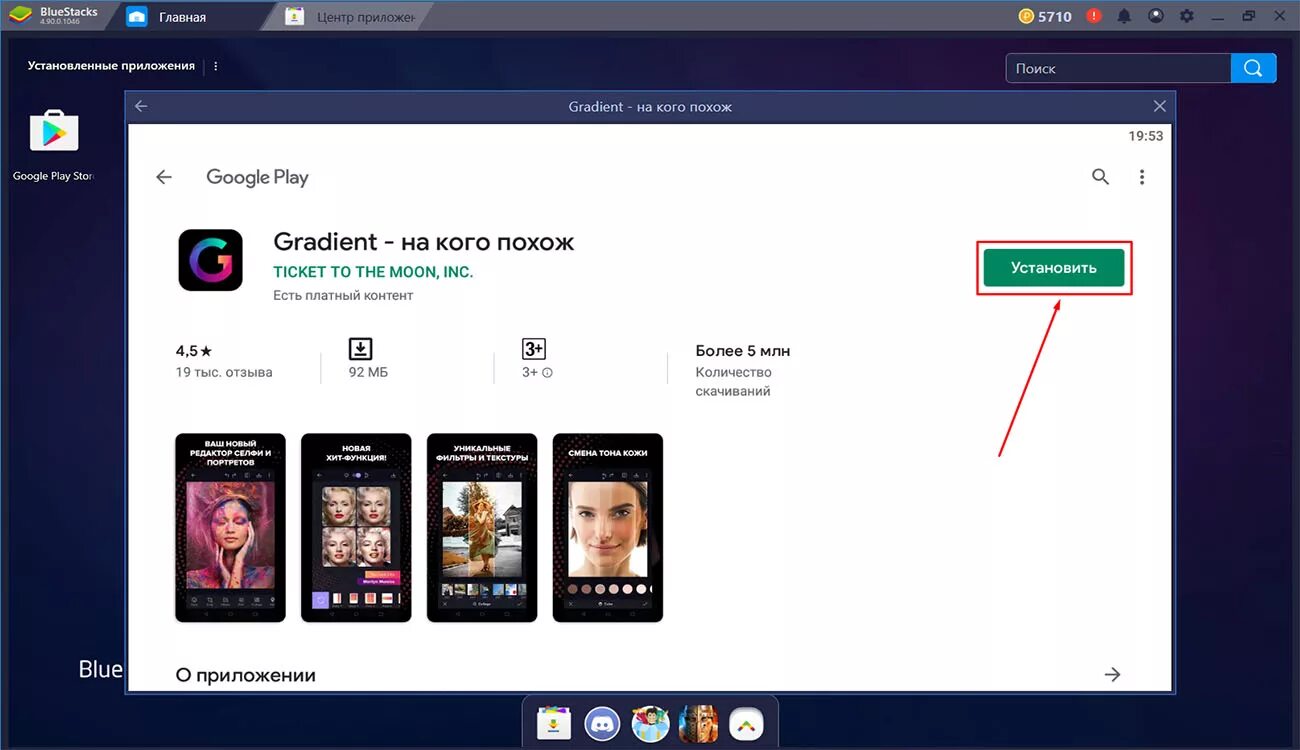This screenshot has width=1300, height=750.
Task: Click the green Установить install button
Action: tap(1054, 268)
